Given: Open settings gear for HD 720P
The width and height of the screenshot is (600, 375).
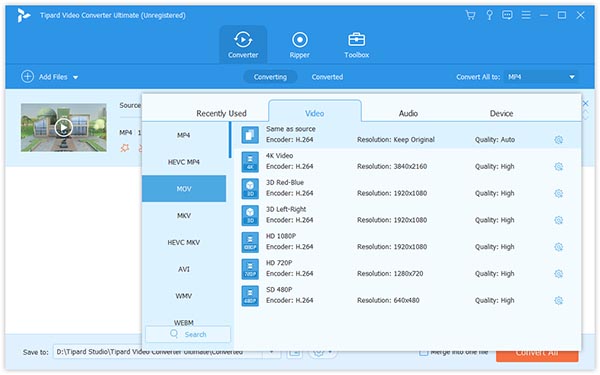Looking at the screenshot, I should (559, 274).
